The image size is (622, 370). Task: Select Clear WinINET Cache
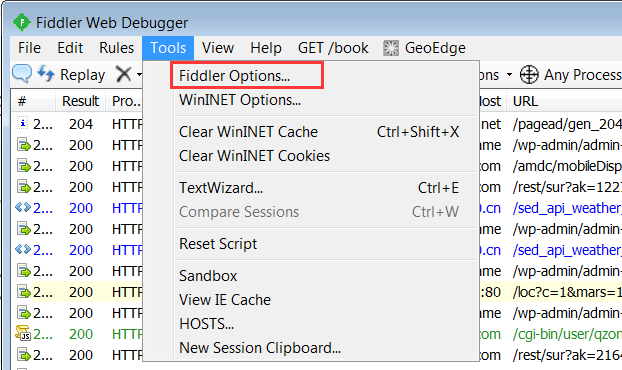click(248, 132)
